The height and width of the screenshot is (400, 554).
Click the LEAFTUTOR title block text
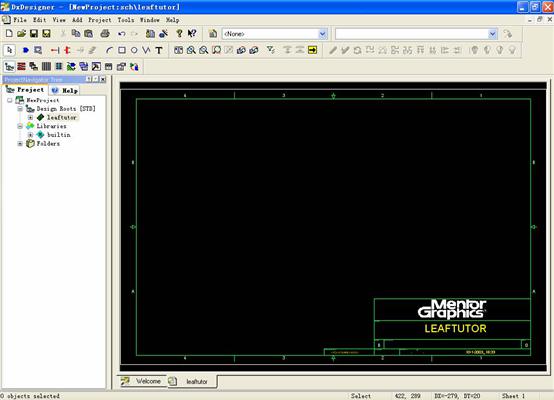pos(455,329)
